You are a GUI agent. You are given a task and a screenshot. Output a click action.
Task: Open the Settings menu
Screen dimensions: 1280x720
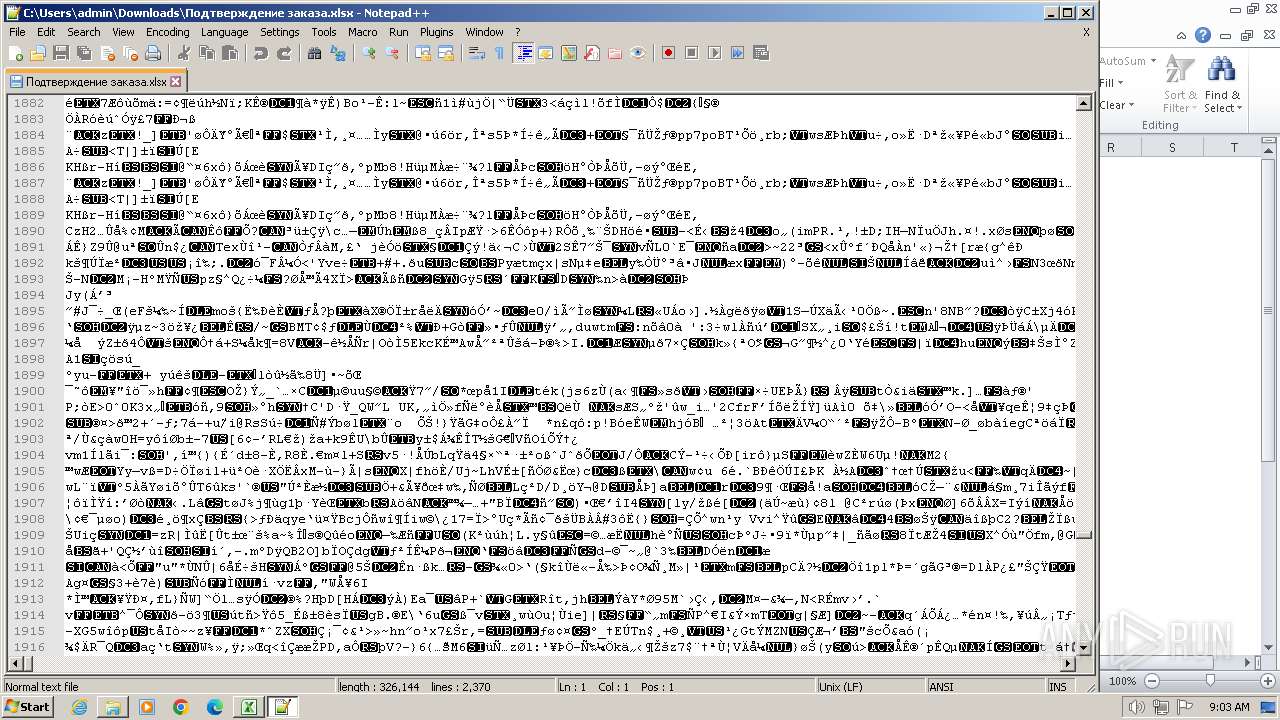coord(280,32)
